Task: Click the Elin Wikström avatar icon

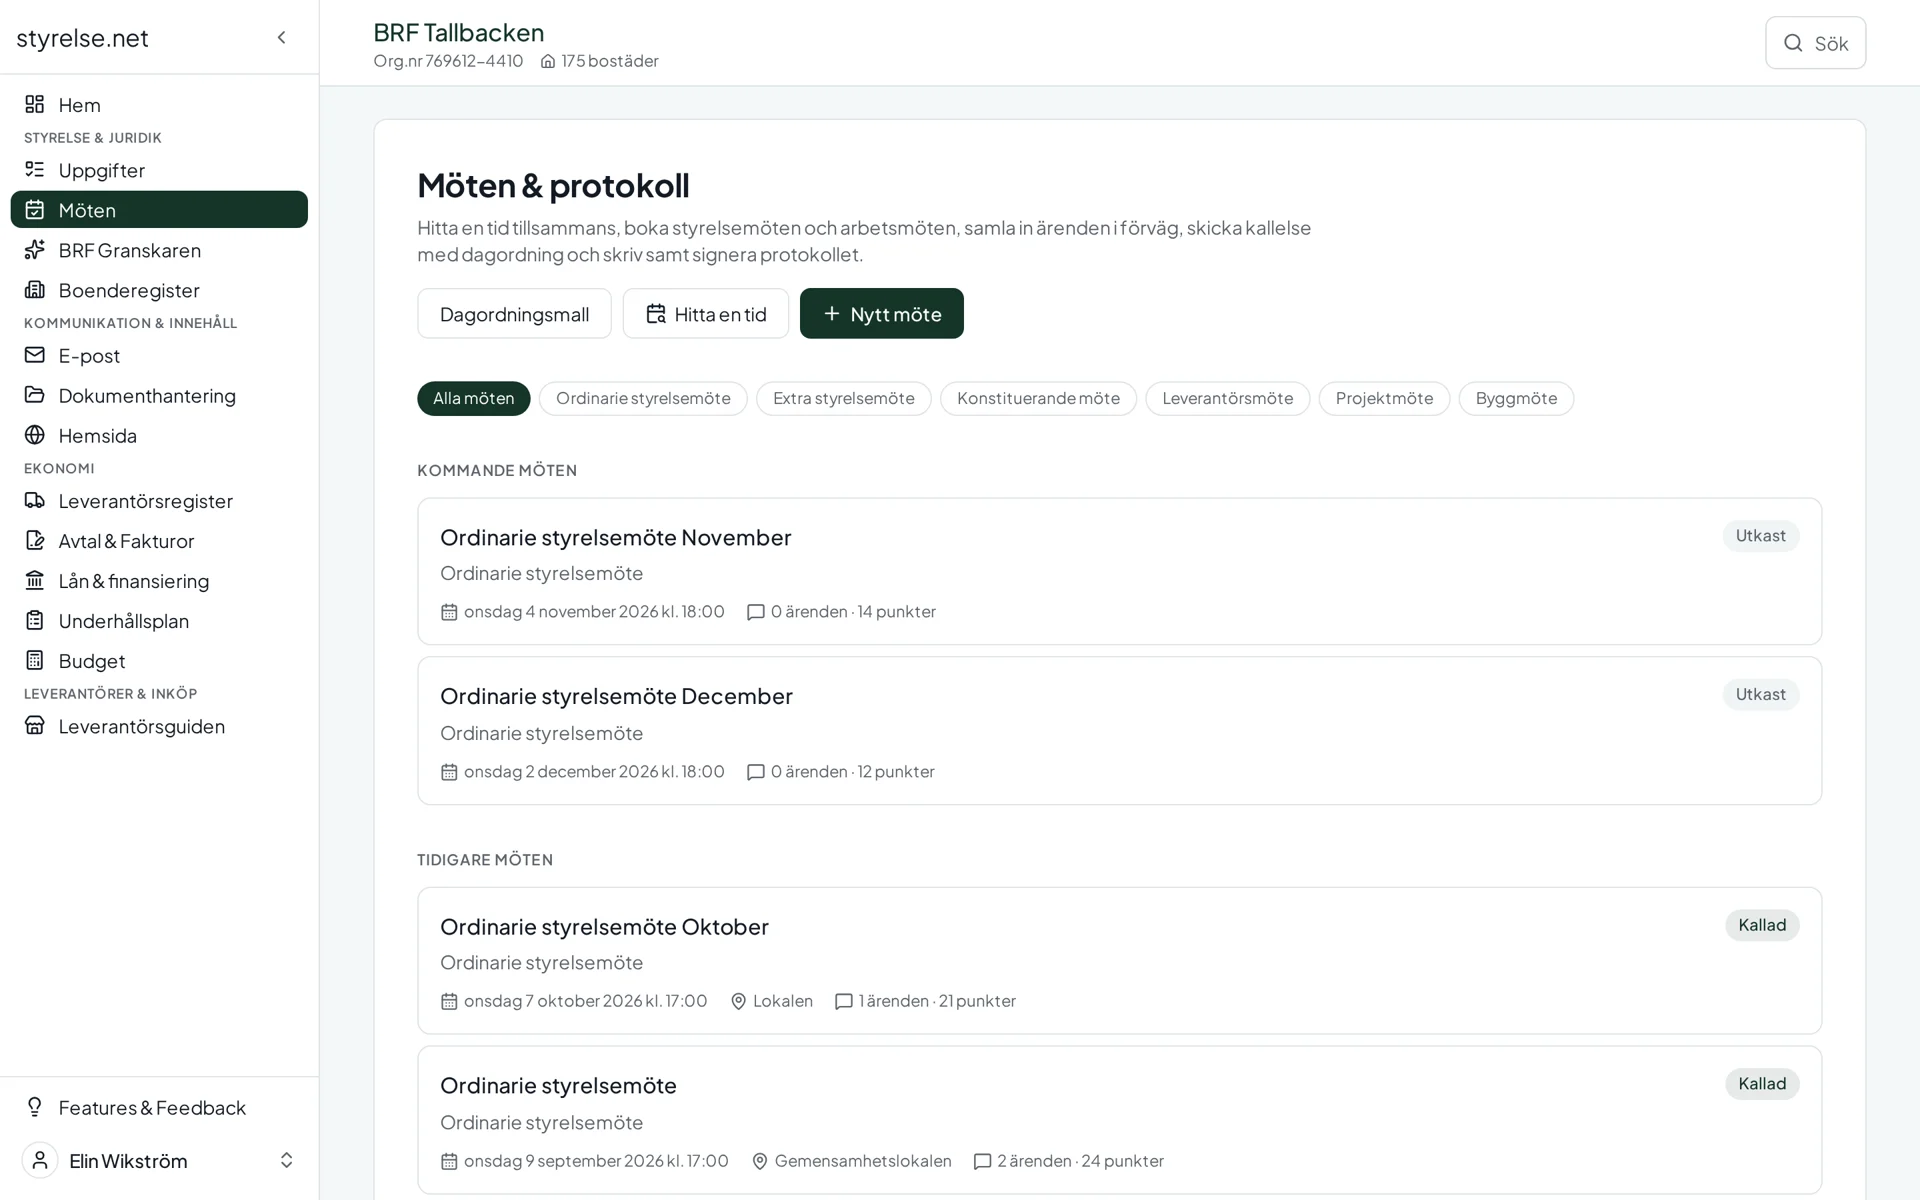Action: coord(40,1160)
